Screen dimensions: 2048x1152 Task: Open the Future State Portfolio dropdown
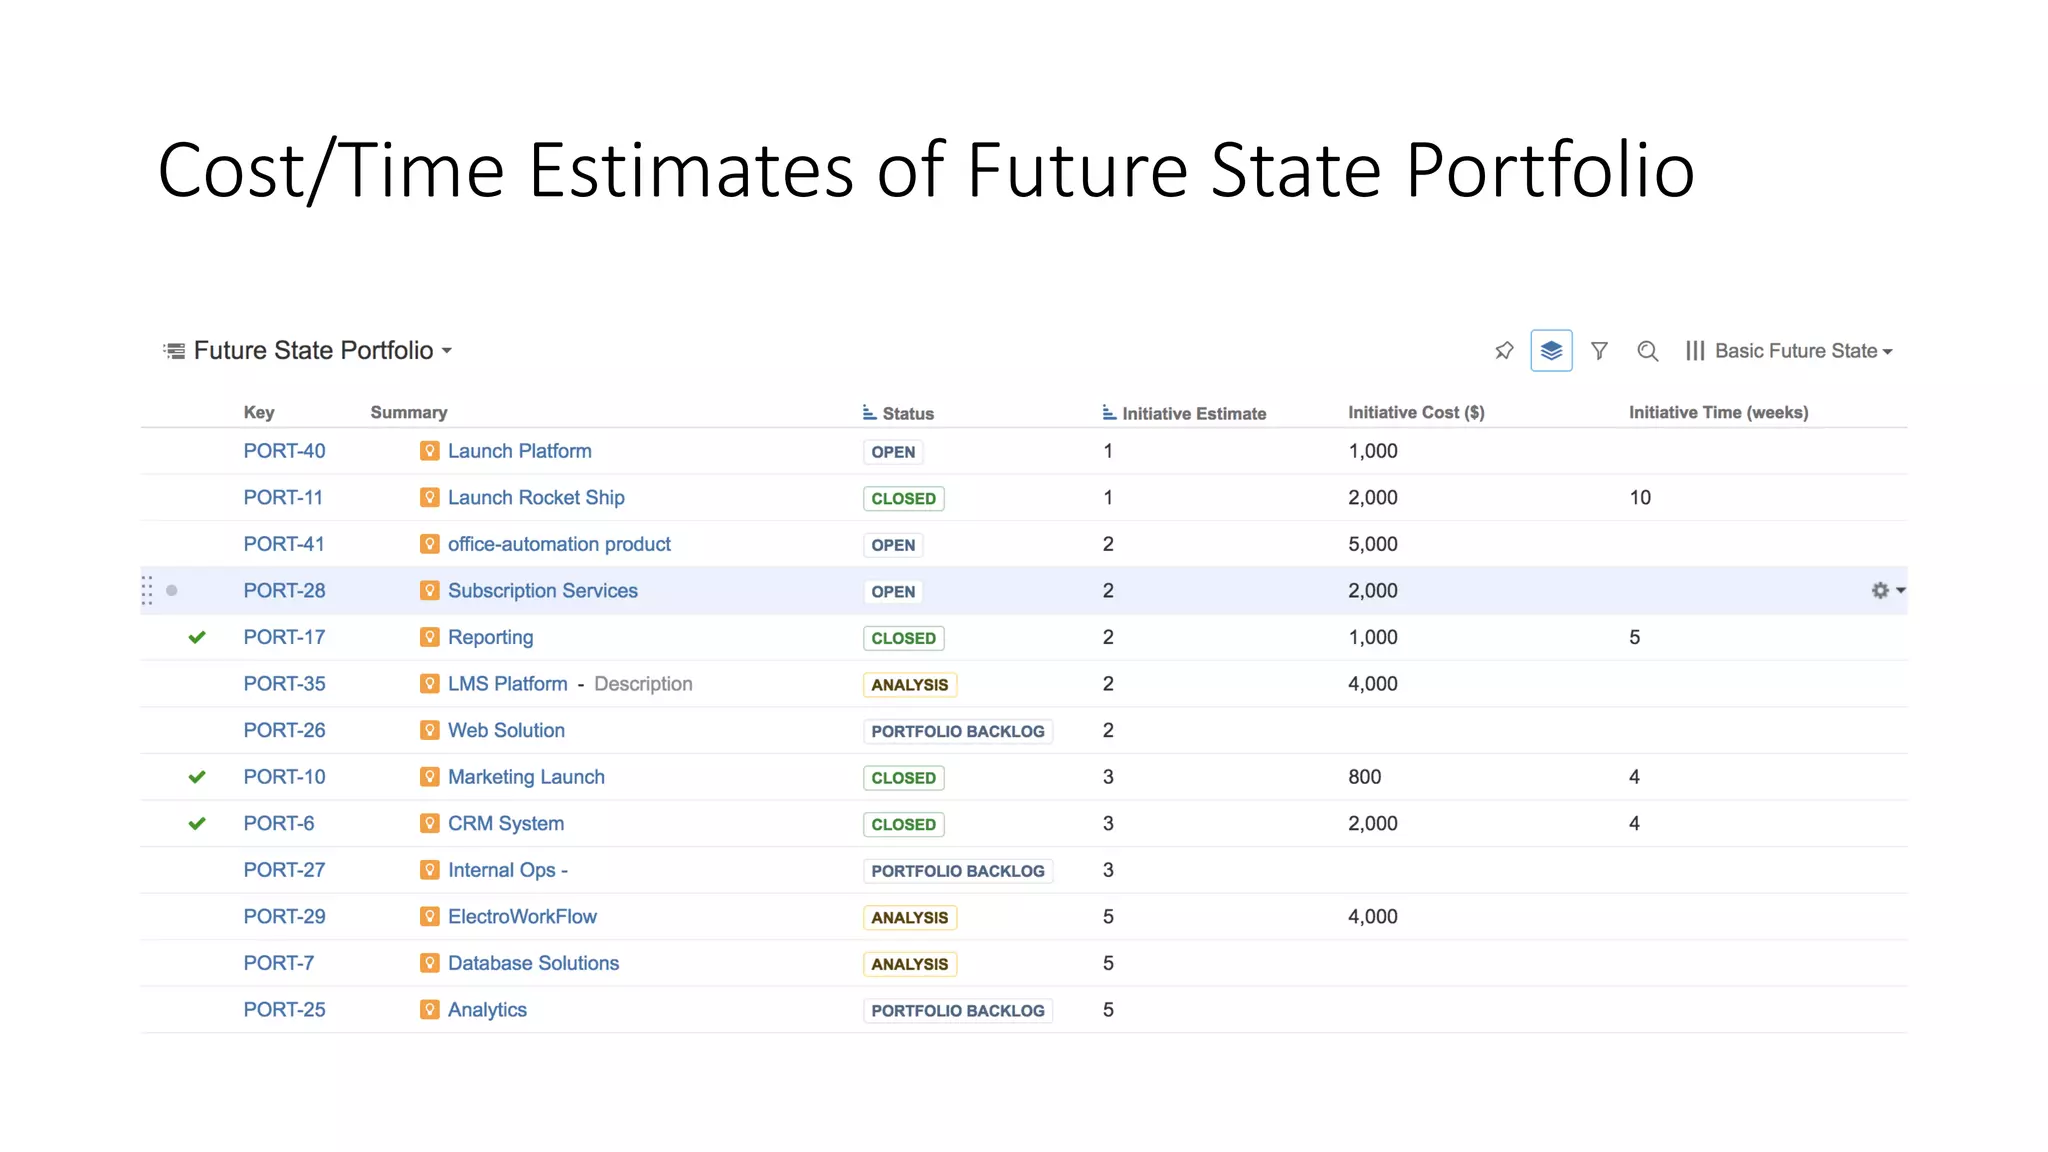coord(322,350)
